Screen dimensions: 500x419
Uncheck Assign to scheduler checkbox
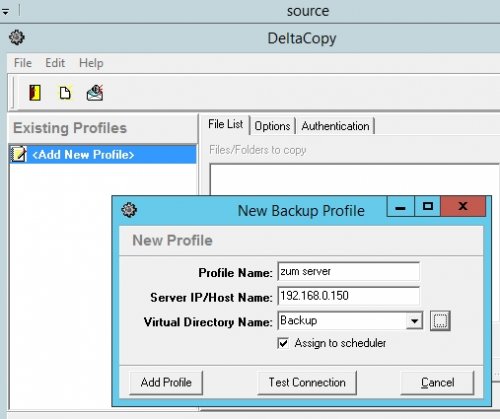(x=283, y=343)
